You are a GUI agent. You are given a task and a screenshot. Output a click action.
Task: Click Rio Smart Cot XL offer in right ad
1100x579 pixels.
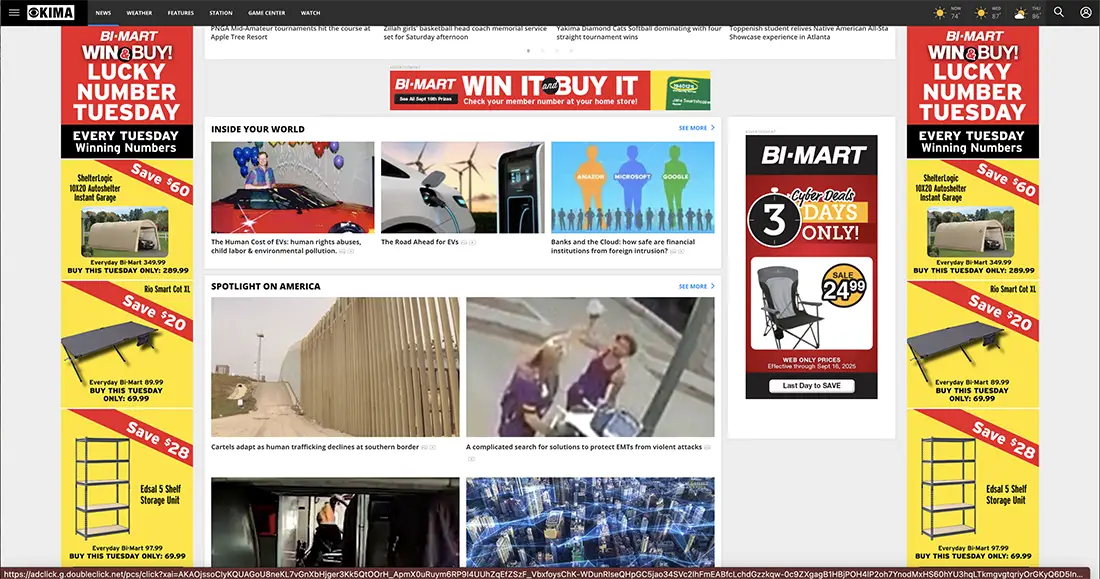pos(973,344)
